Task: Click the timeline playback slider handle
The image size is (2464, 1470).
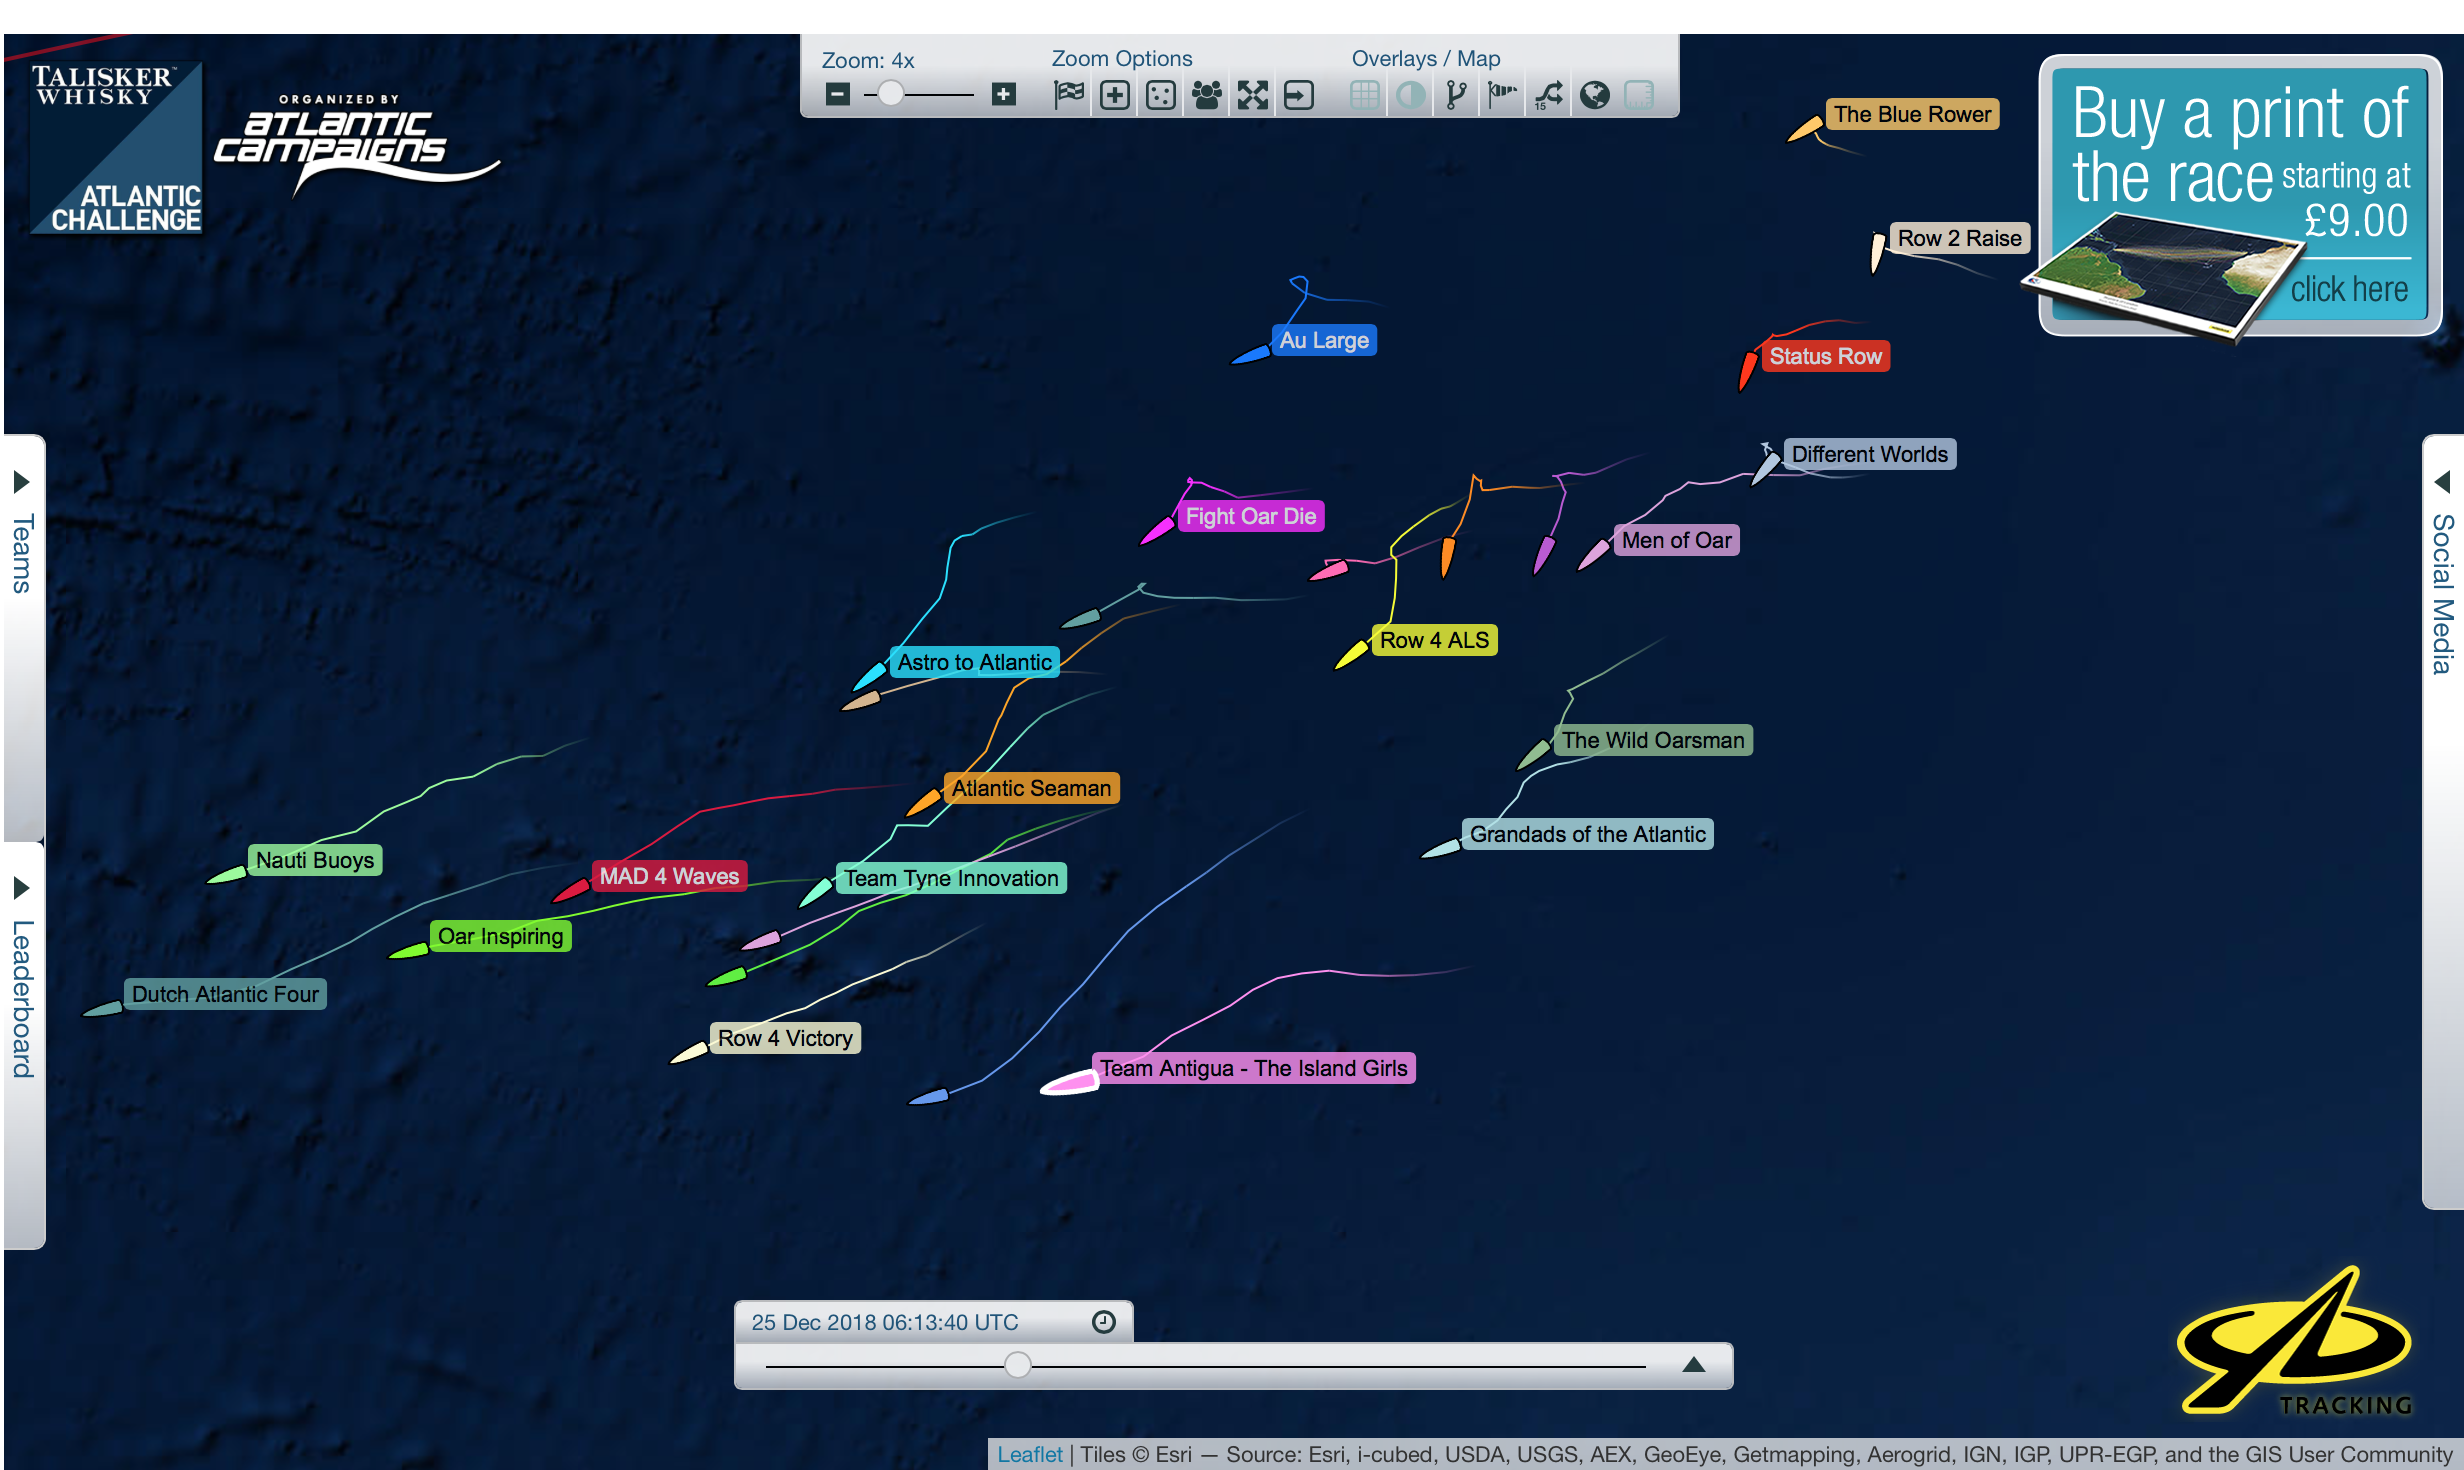Action: point(1018,1365)
